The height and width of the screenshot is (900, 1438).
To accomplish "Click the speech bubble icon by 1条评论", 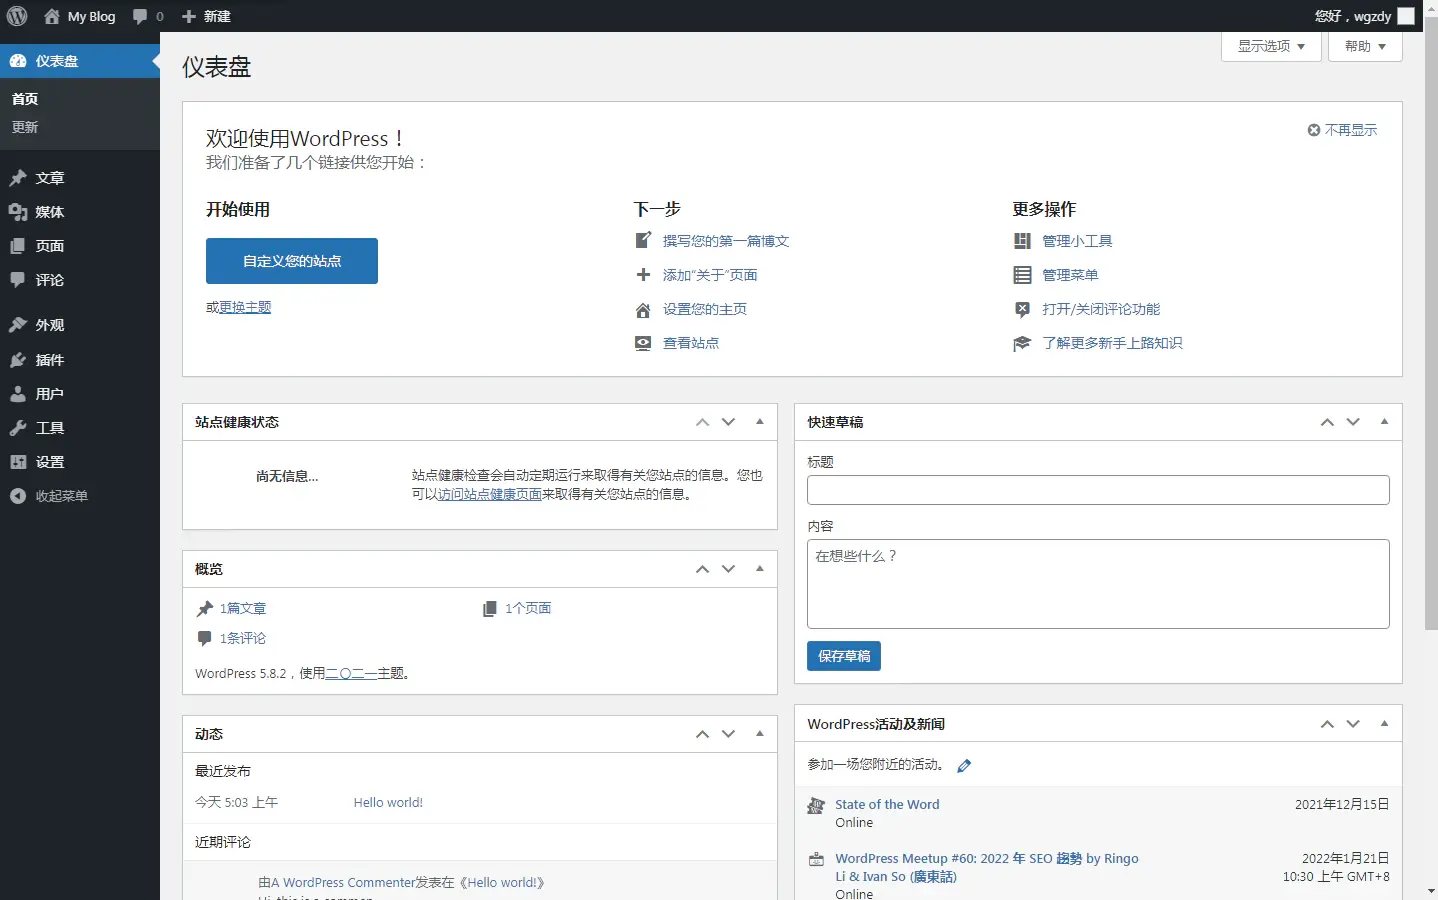I will point(205,638).
